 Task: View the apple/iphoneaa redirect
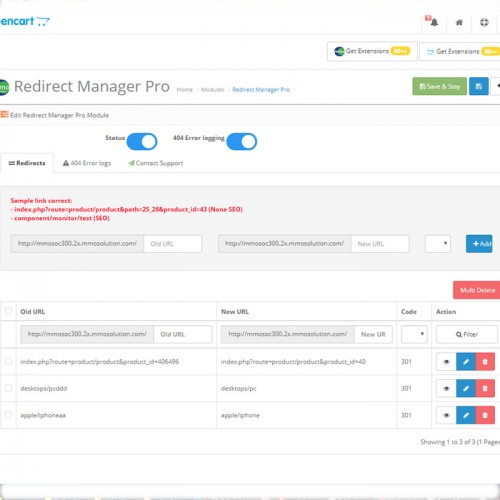click(x=446, y=415)
